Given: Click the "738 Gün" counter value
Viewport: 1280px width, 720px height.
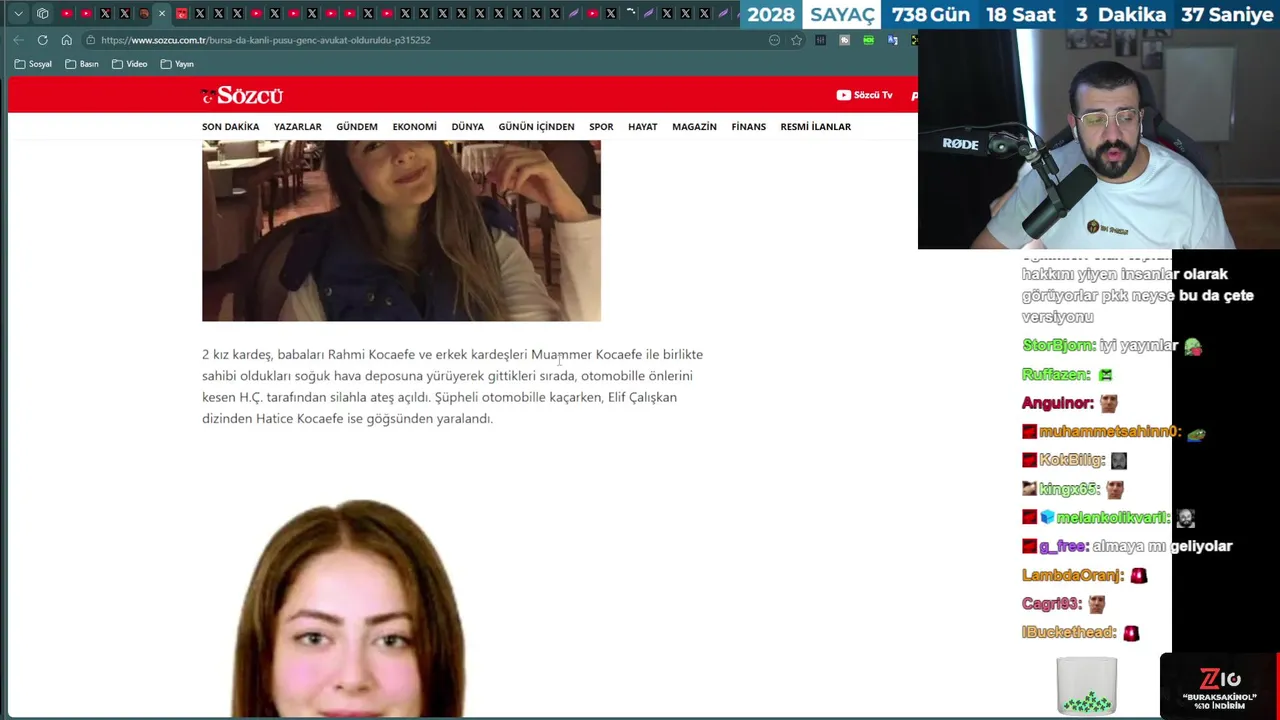Looking at the screenshot, I should point(931,15).
